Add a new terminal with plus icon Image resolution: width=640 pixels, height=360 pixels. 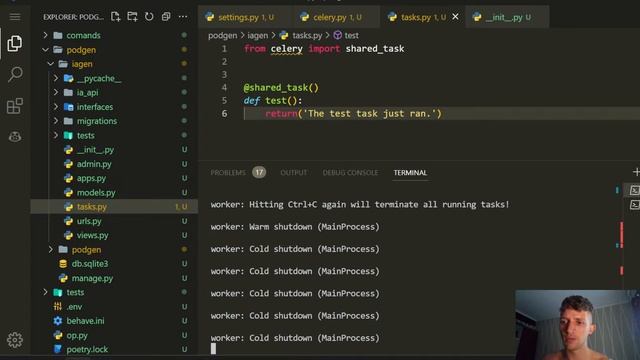pos(636,172)
